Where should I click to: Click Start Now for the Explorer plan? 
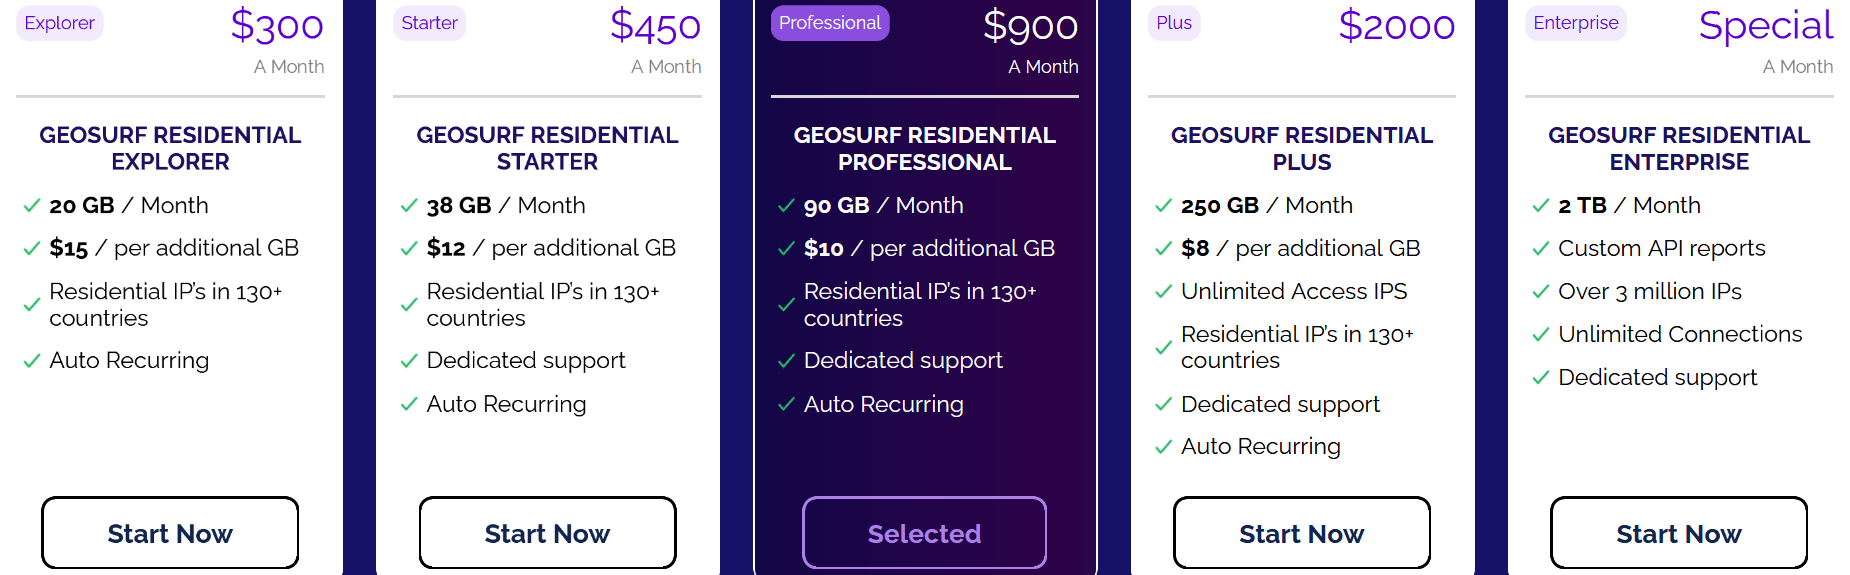(170, 533)
